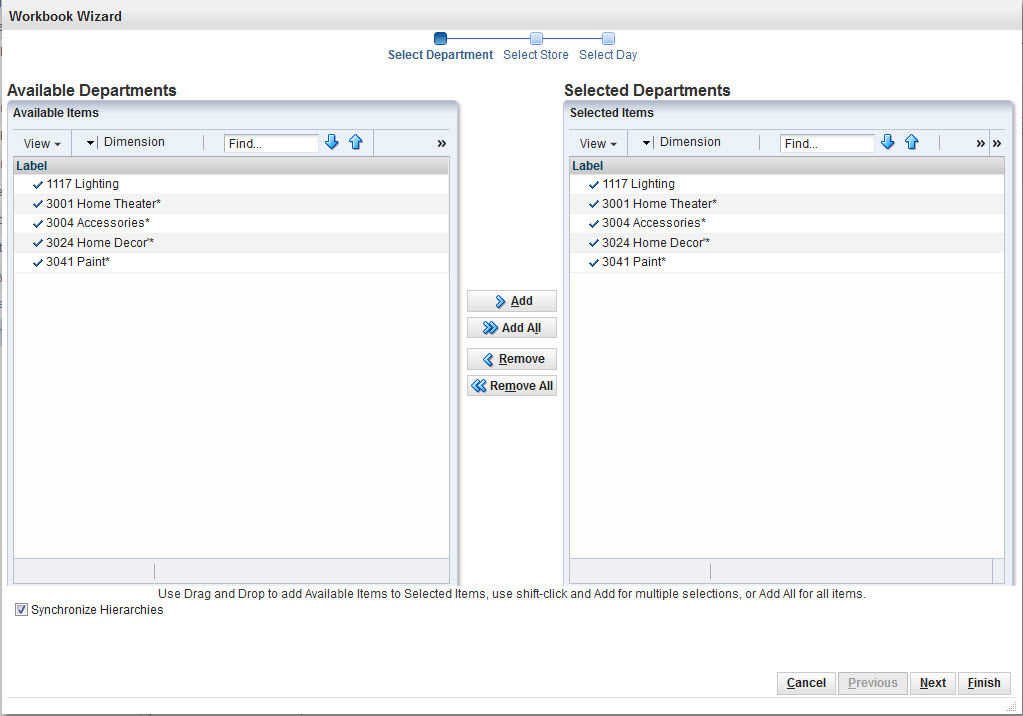Toggle Synchronize Hierarchies checkbox
The width and height of the screenshot is (1023, 716).
pyautogui.click(x=22, y=610)
